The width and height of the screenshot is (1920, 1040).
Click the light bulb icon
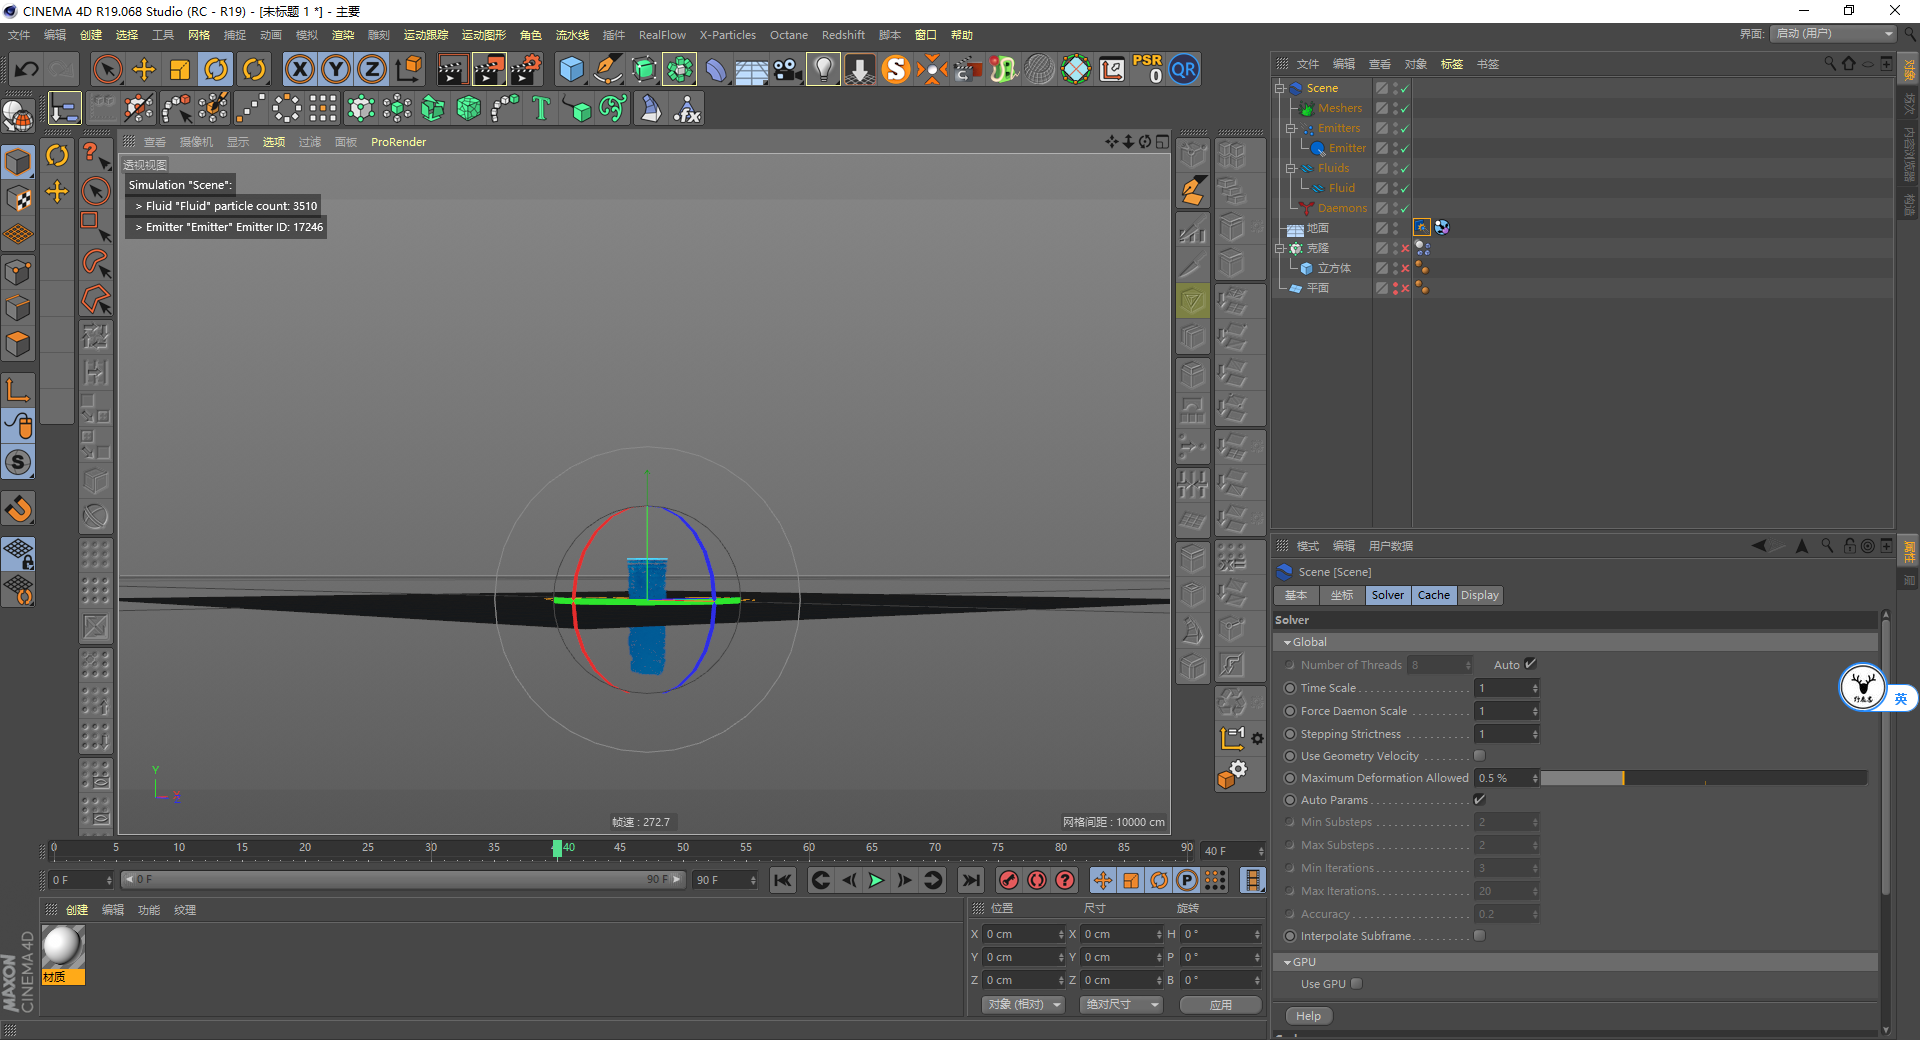tap(822, 69)
